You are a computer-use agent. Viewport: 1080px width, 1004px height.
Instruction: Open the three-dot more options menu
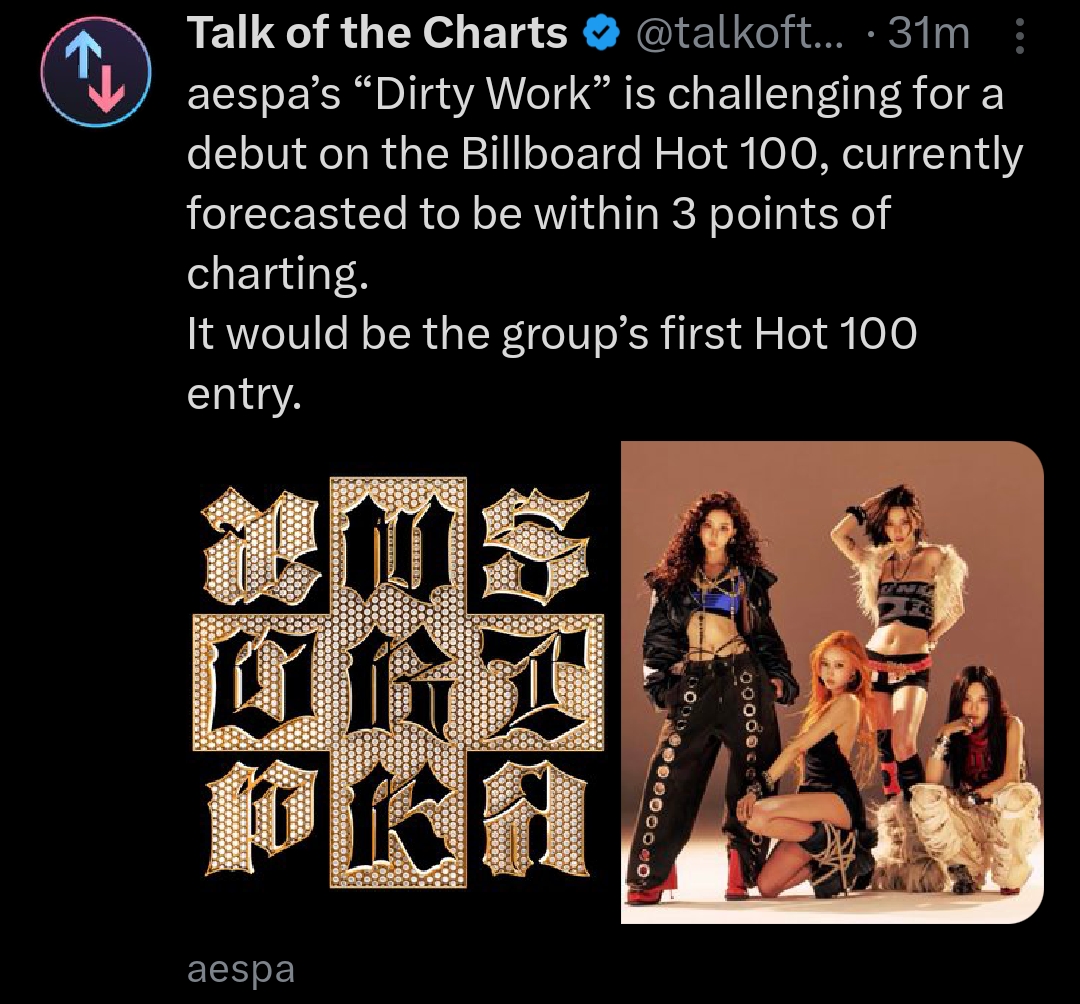coord(1021,36)
